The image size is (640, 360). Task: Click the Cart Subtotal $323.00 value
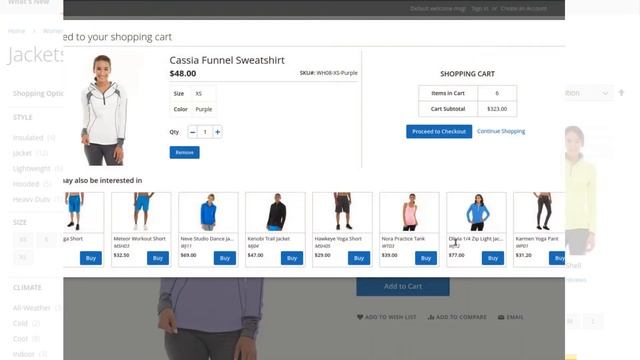(497, 109)
